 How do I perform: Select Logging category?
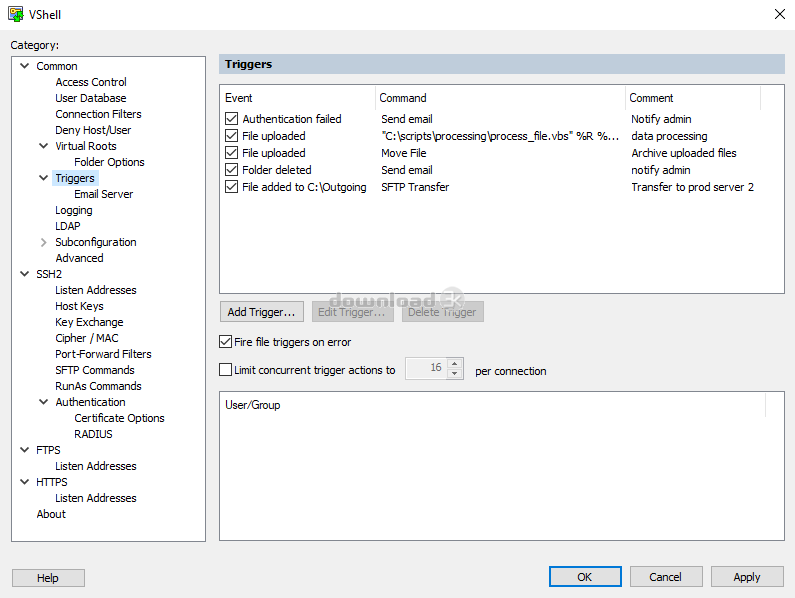point(74,210)
